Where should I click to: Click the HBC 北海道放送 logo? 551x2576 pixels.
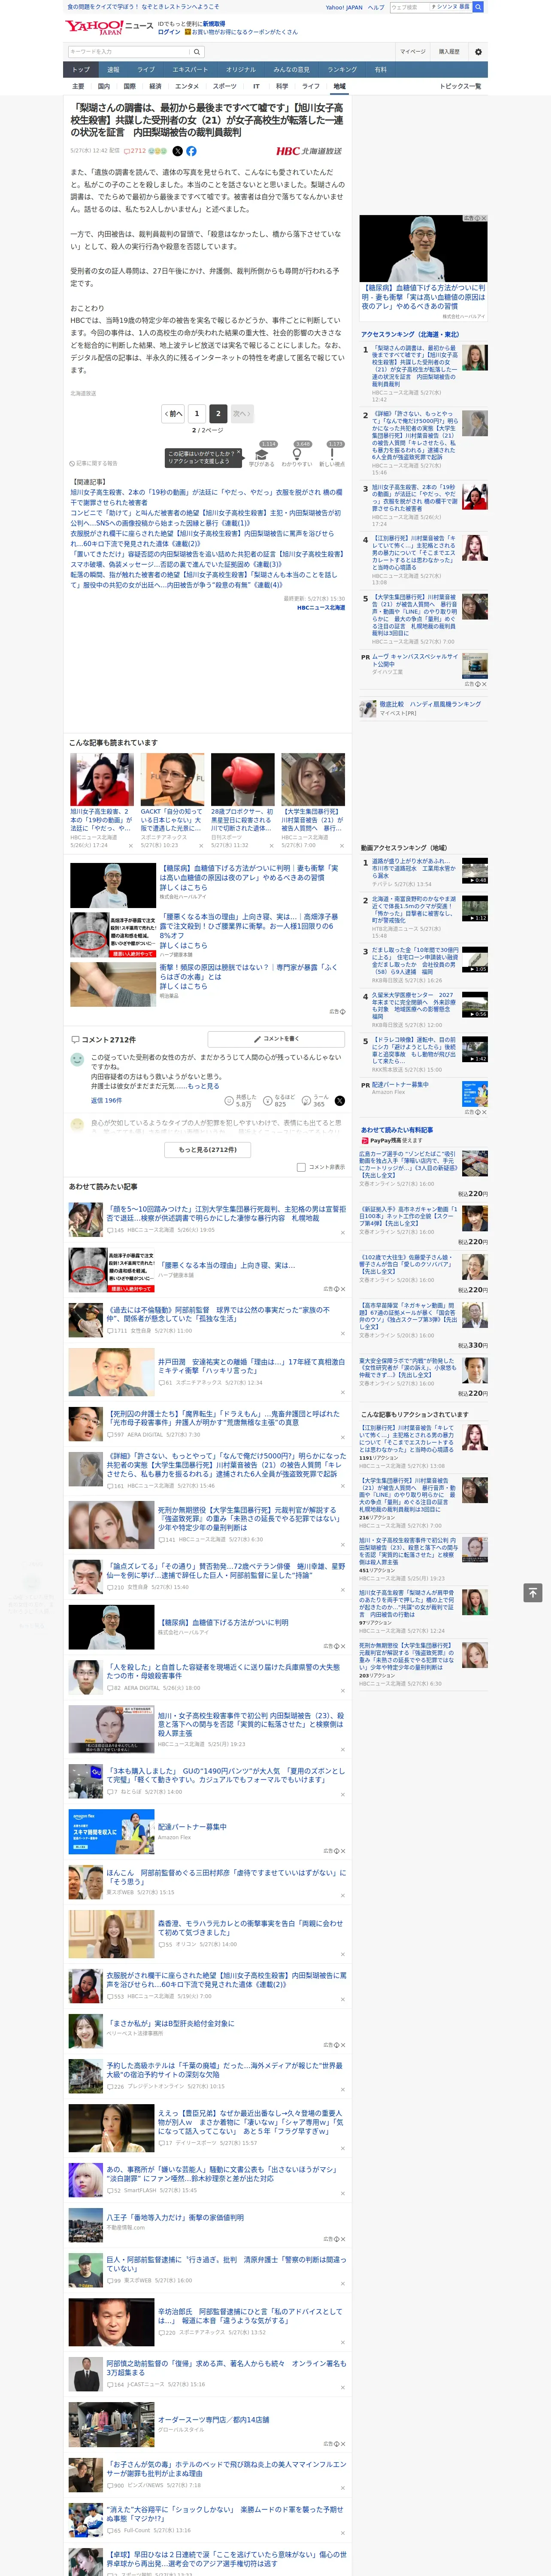click(x=309, y=151)
